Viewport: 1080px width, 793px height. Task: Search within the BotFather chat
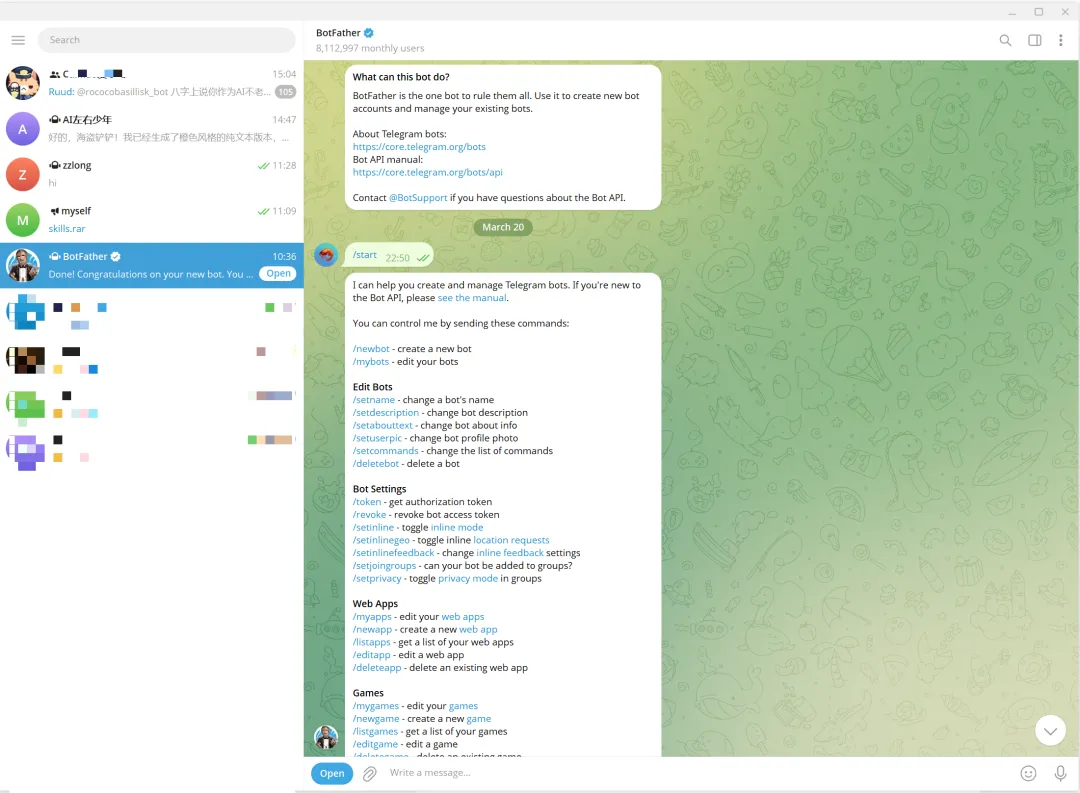1005,40
